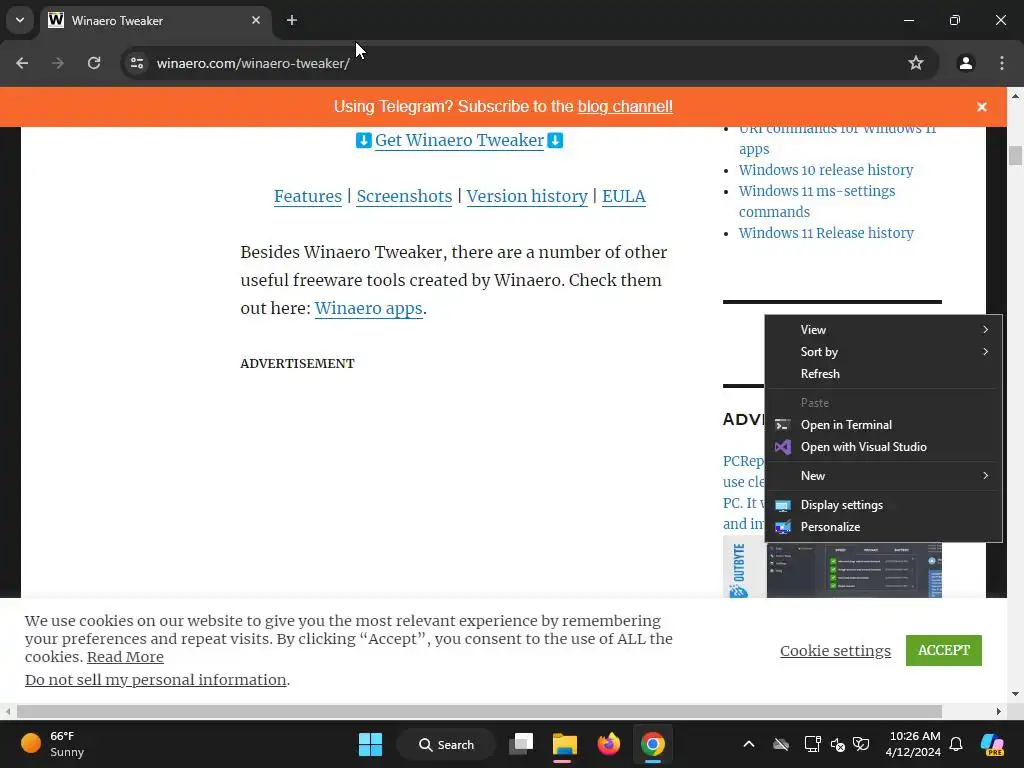
Task: Open the Features link
Action: [308, 197]
